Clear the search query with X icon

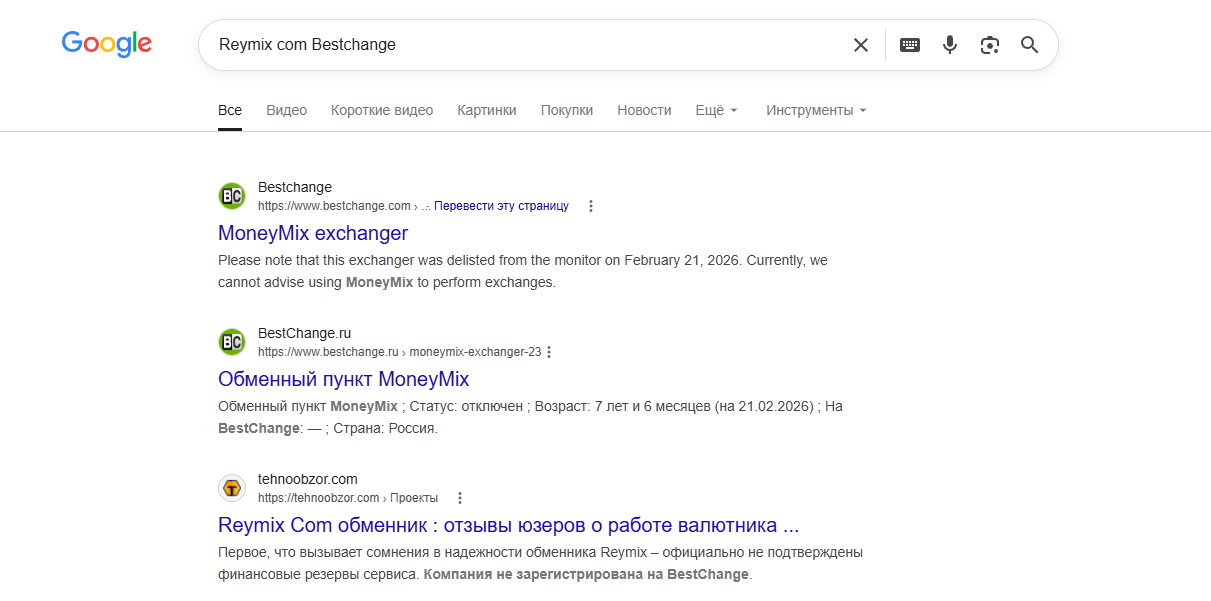pyautogui.click(x=861, y=45)
